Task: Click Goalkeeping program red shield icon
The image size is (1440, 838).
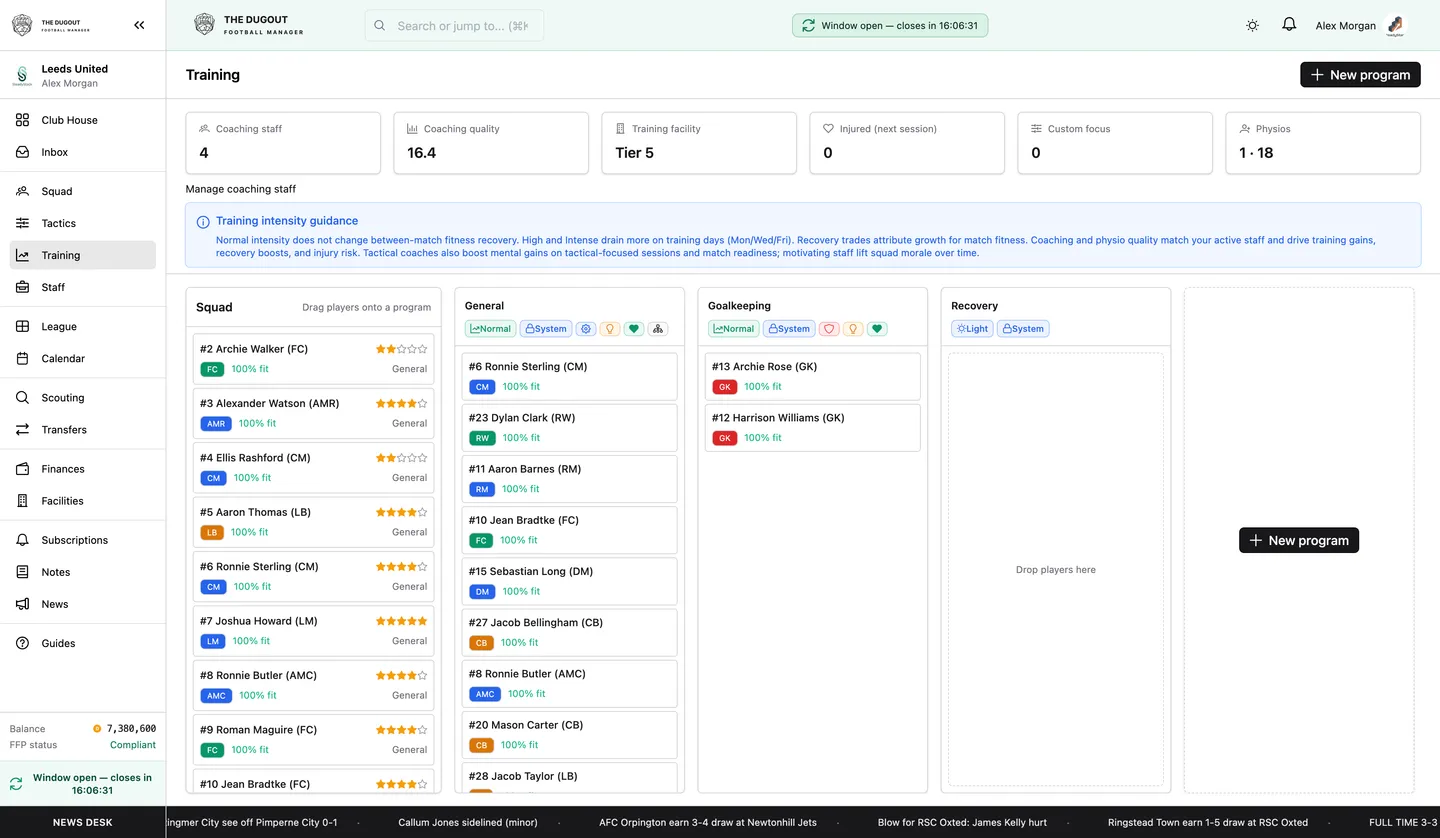Action: [x=829, y=329]
